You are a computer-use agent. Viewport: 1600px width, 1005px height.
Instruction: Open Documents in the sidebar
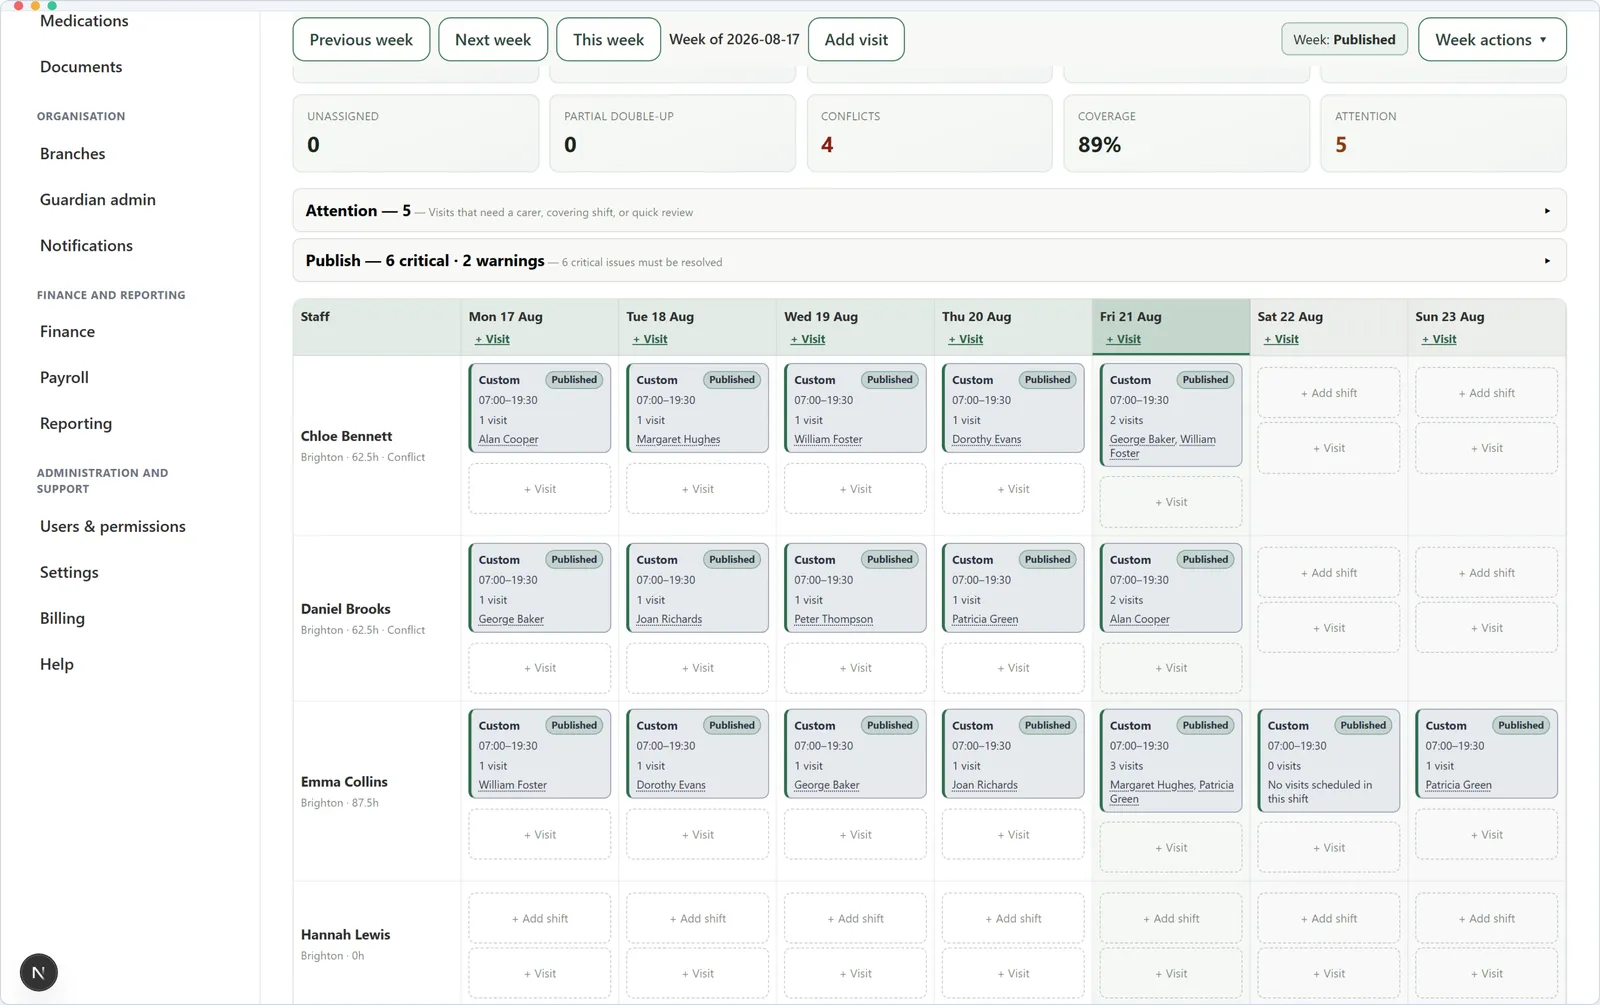pos(81,67)
